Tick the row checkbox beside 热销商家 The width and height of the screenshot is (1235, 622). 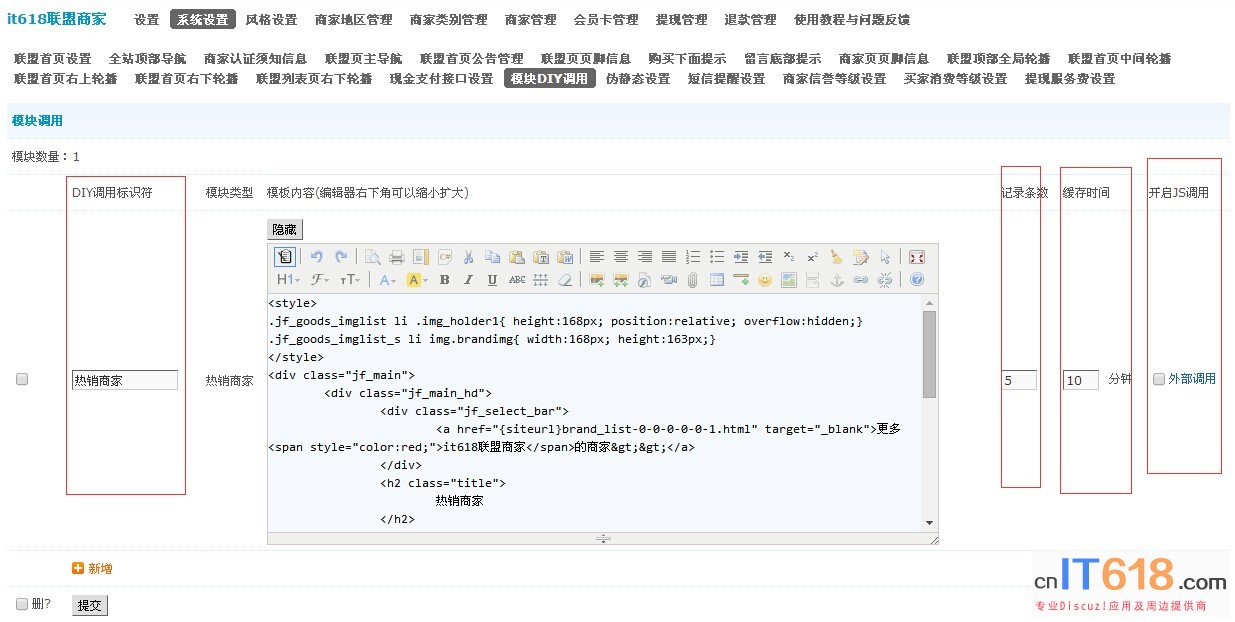pyautogui.click(x=22, y=379)
